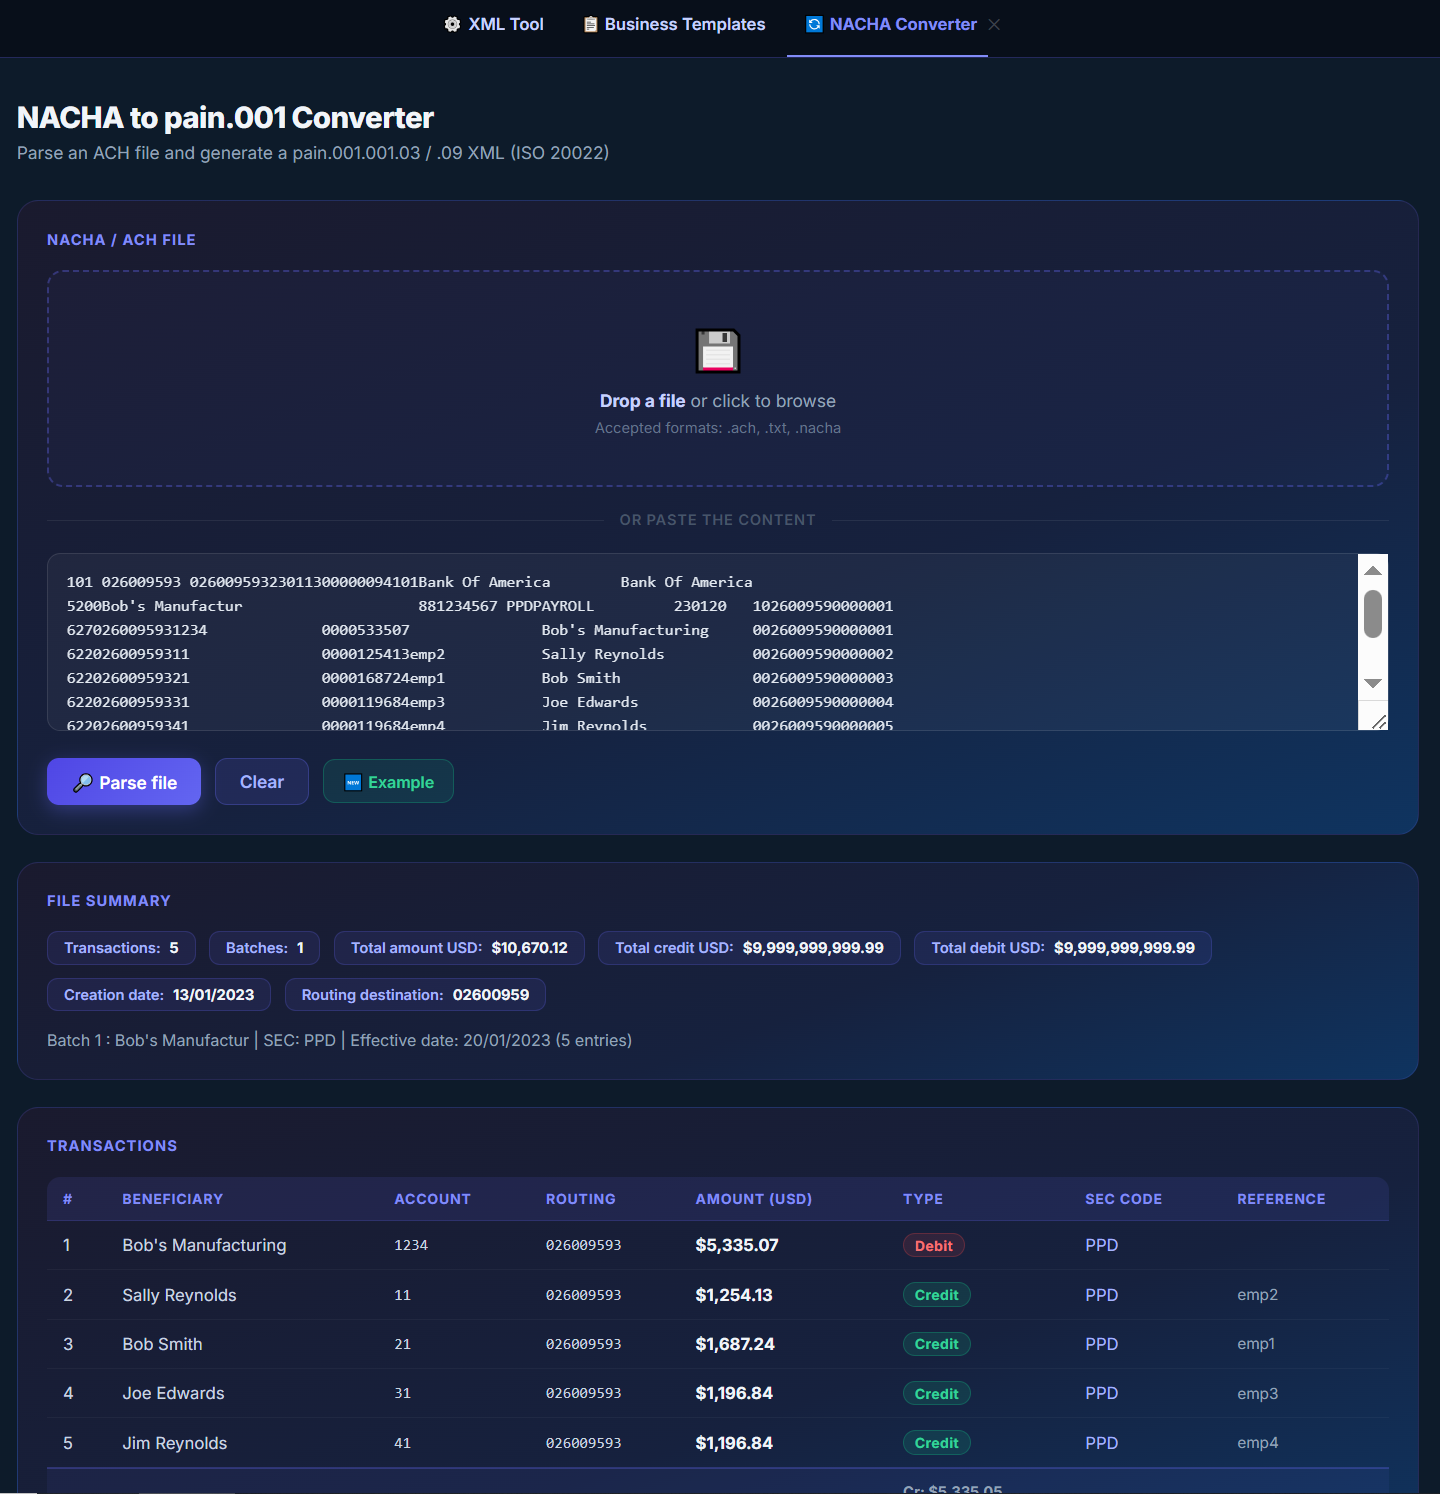Select the Credit badge for Sally Reynolds

tap(936, 1294)
